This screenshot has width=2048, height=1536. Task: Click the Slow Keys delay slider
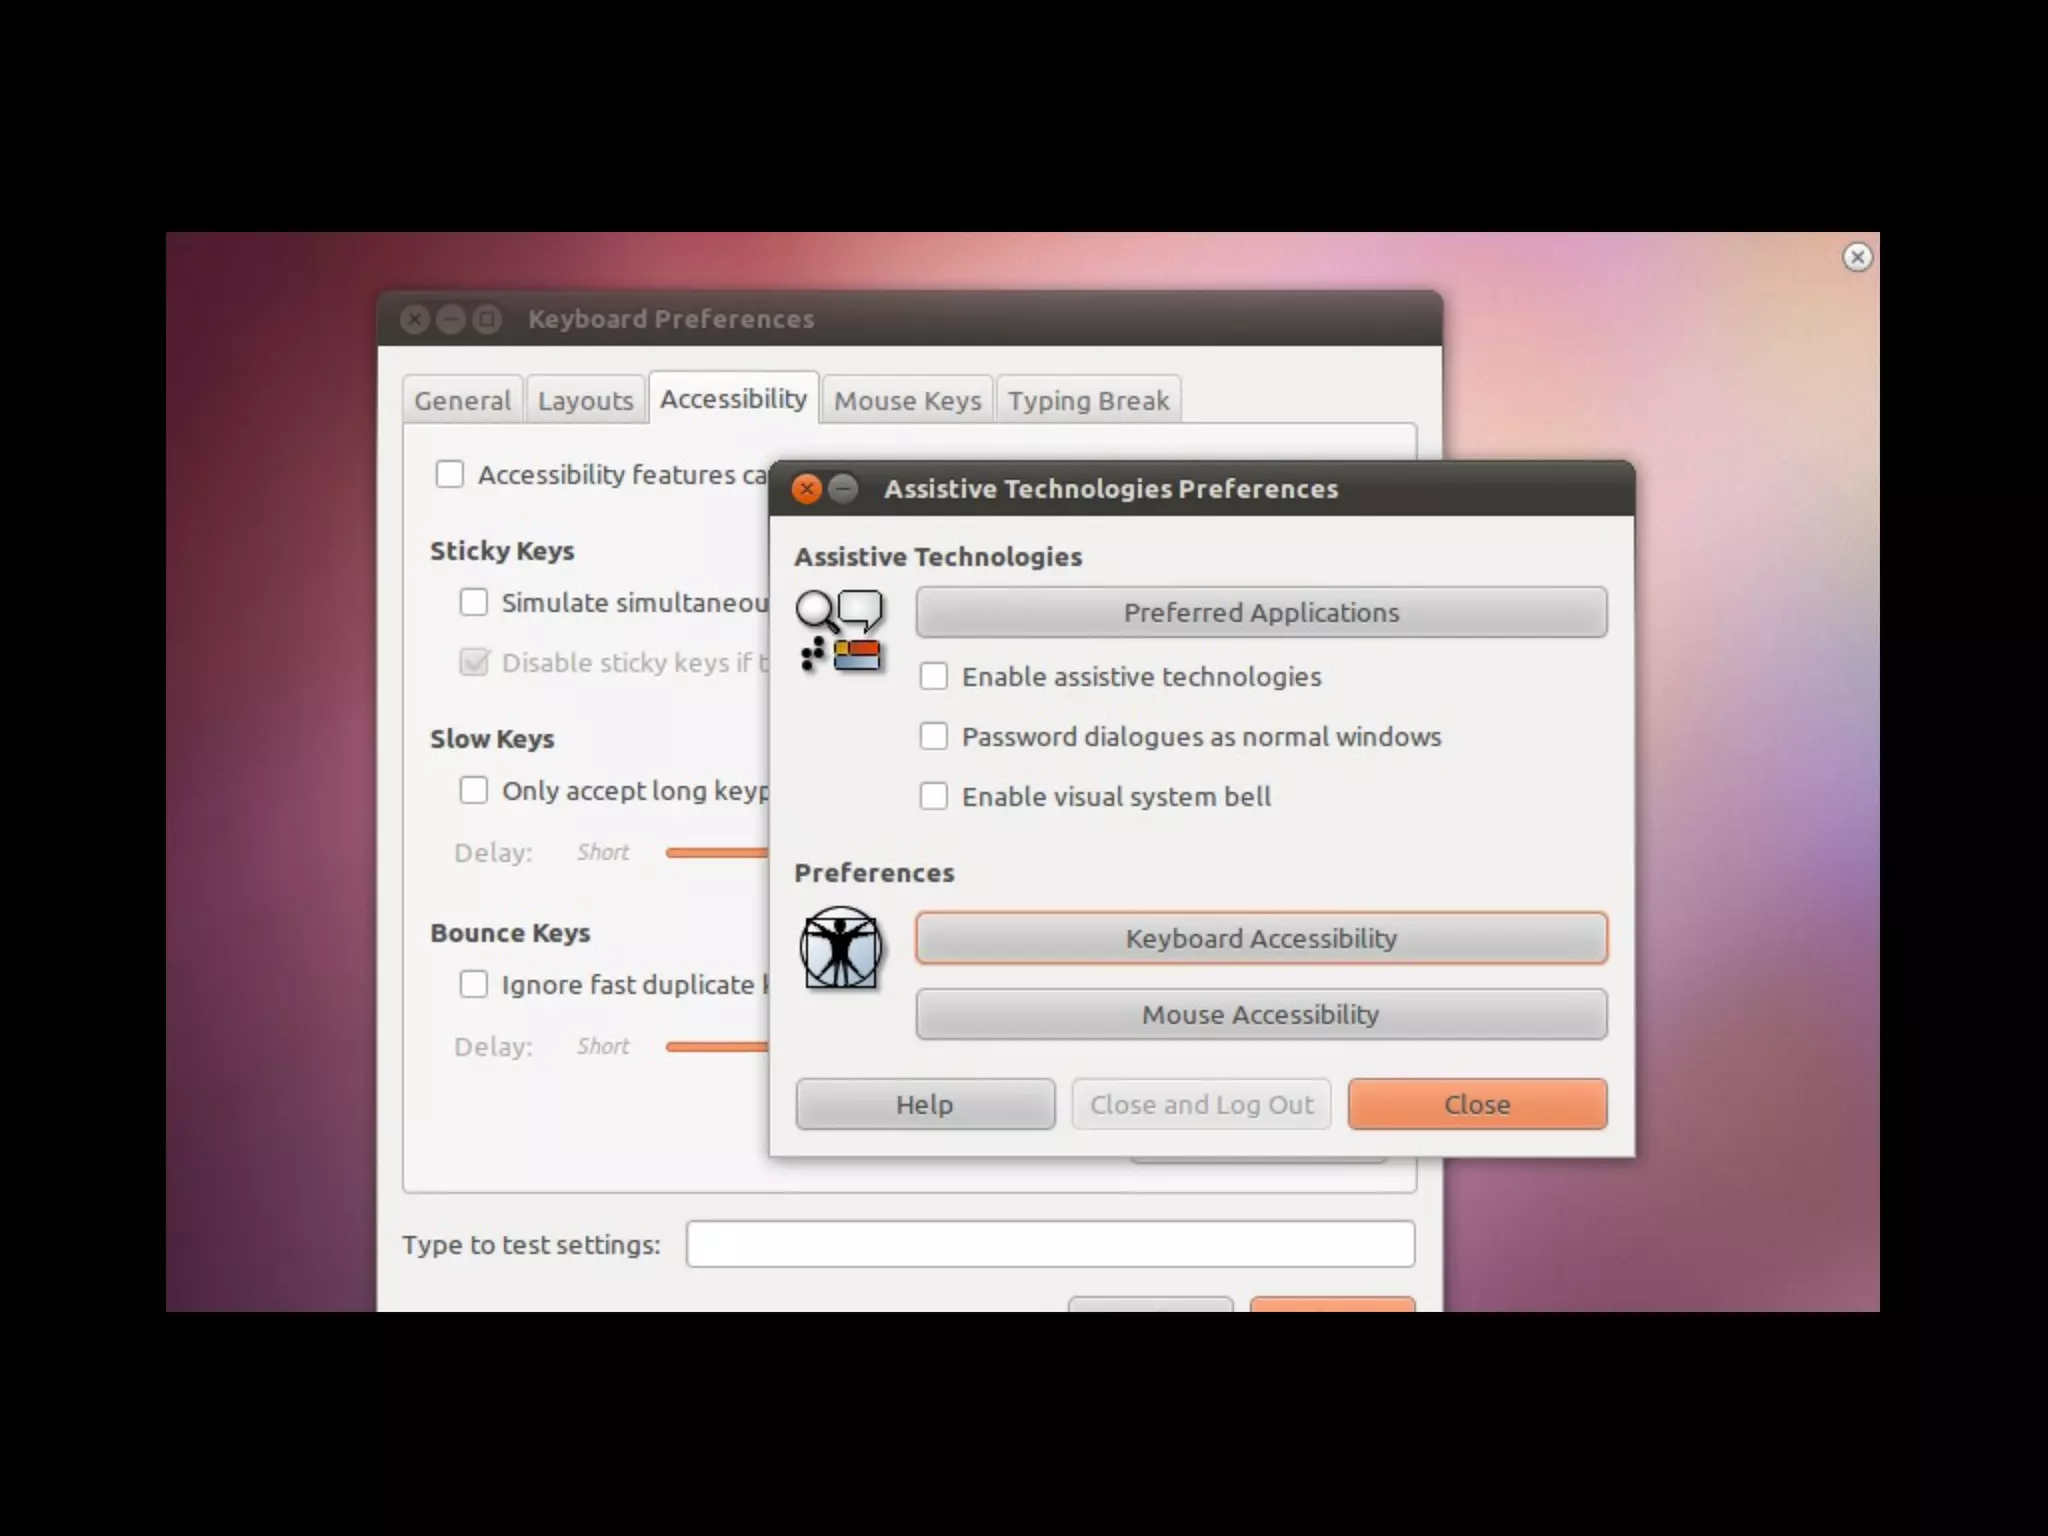coord(716,853)
